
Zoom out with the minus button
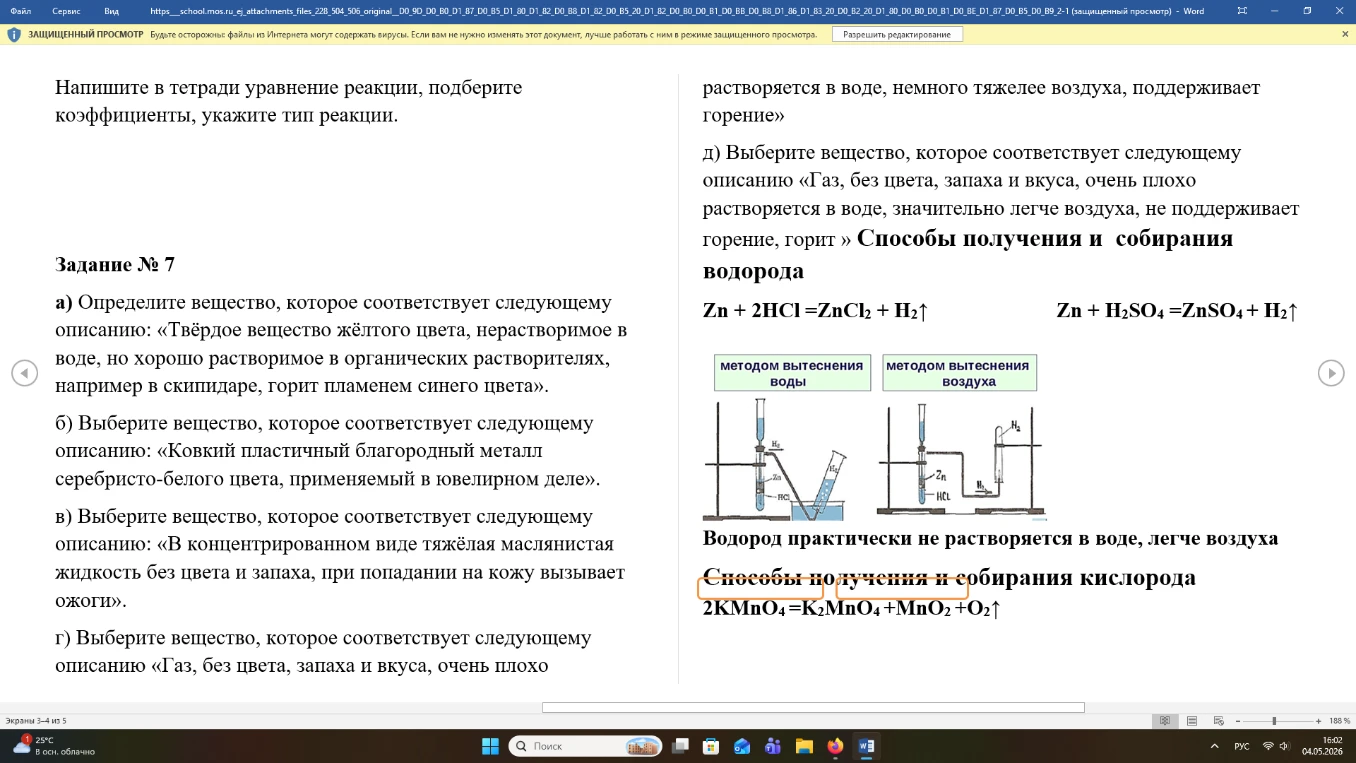1237,721
